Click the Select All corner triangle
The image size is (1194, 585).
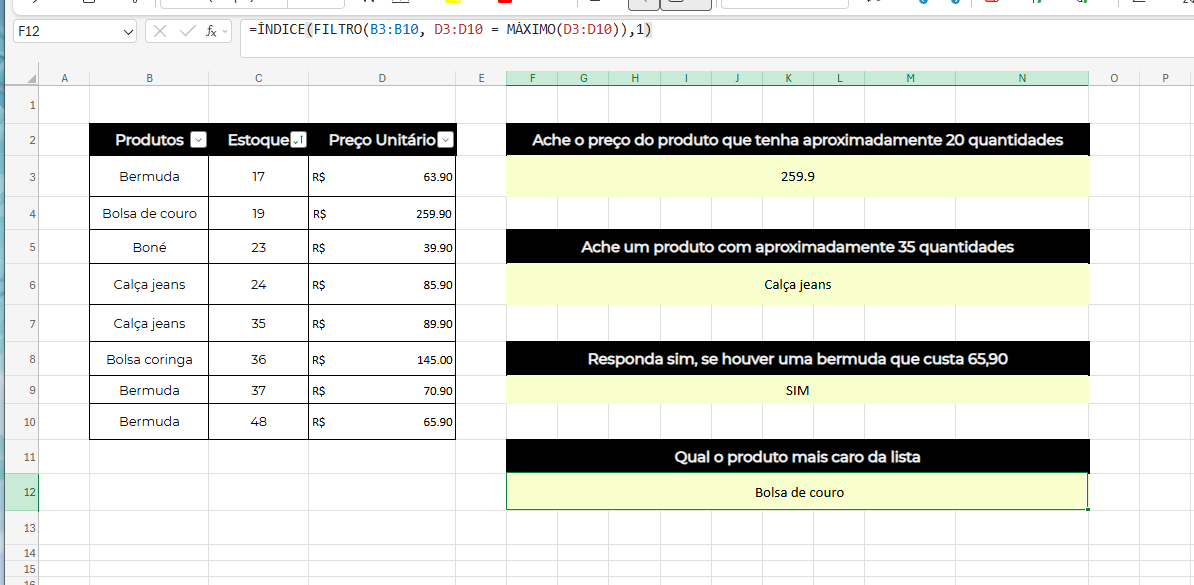(x=31, y=78)
